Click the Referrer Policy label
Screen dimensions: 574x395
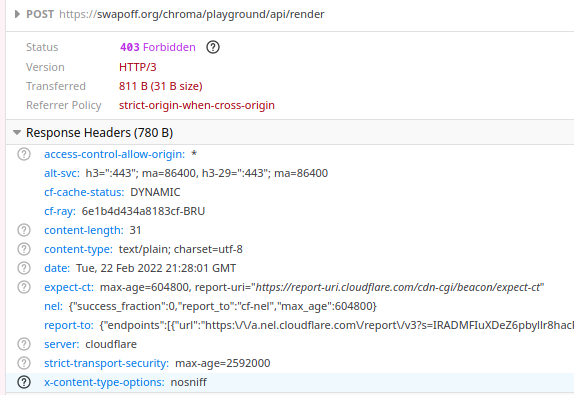coord(64,105)
